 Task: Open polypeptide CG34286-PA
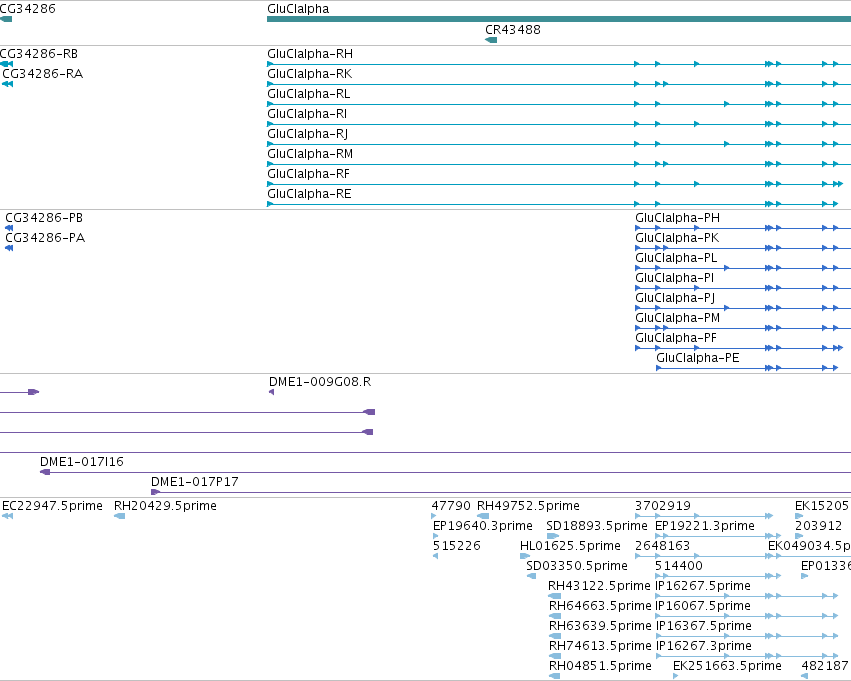(x=45, y=238)
